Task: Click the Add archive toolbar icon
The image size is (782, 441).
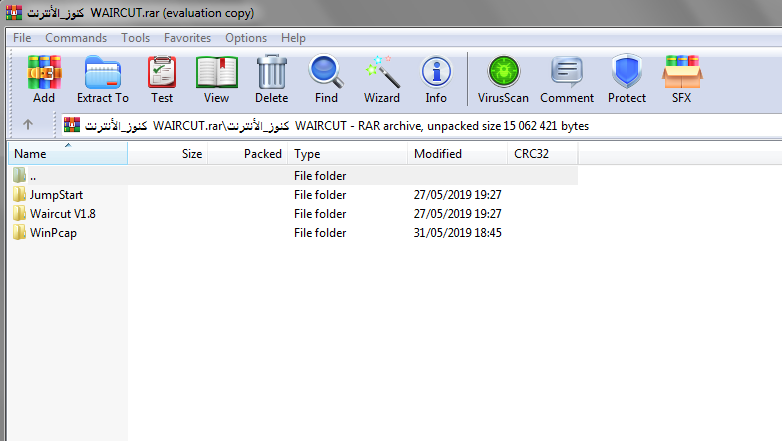Action: [x=44, y=79]
